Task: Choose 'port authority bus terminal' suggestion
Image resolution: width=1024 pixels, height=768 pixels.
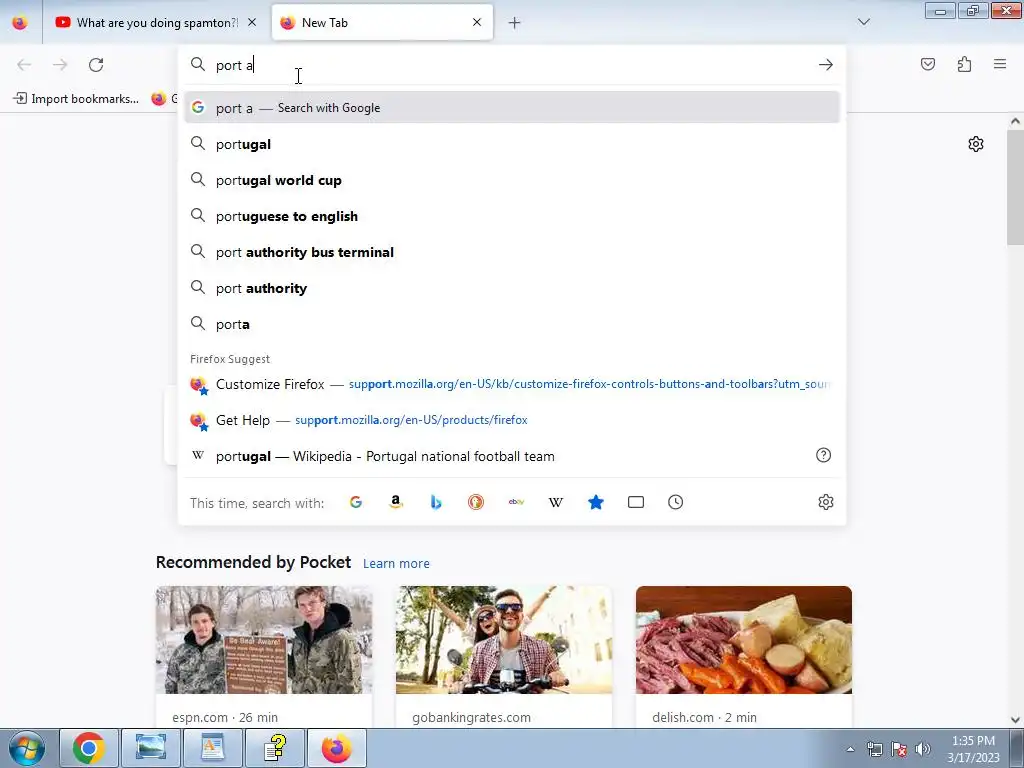Action: pos(512,252)
